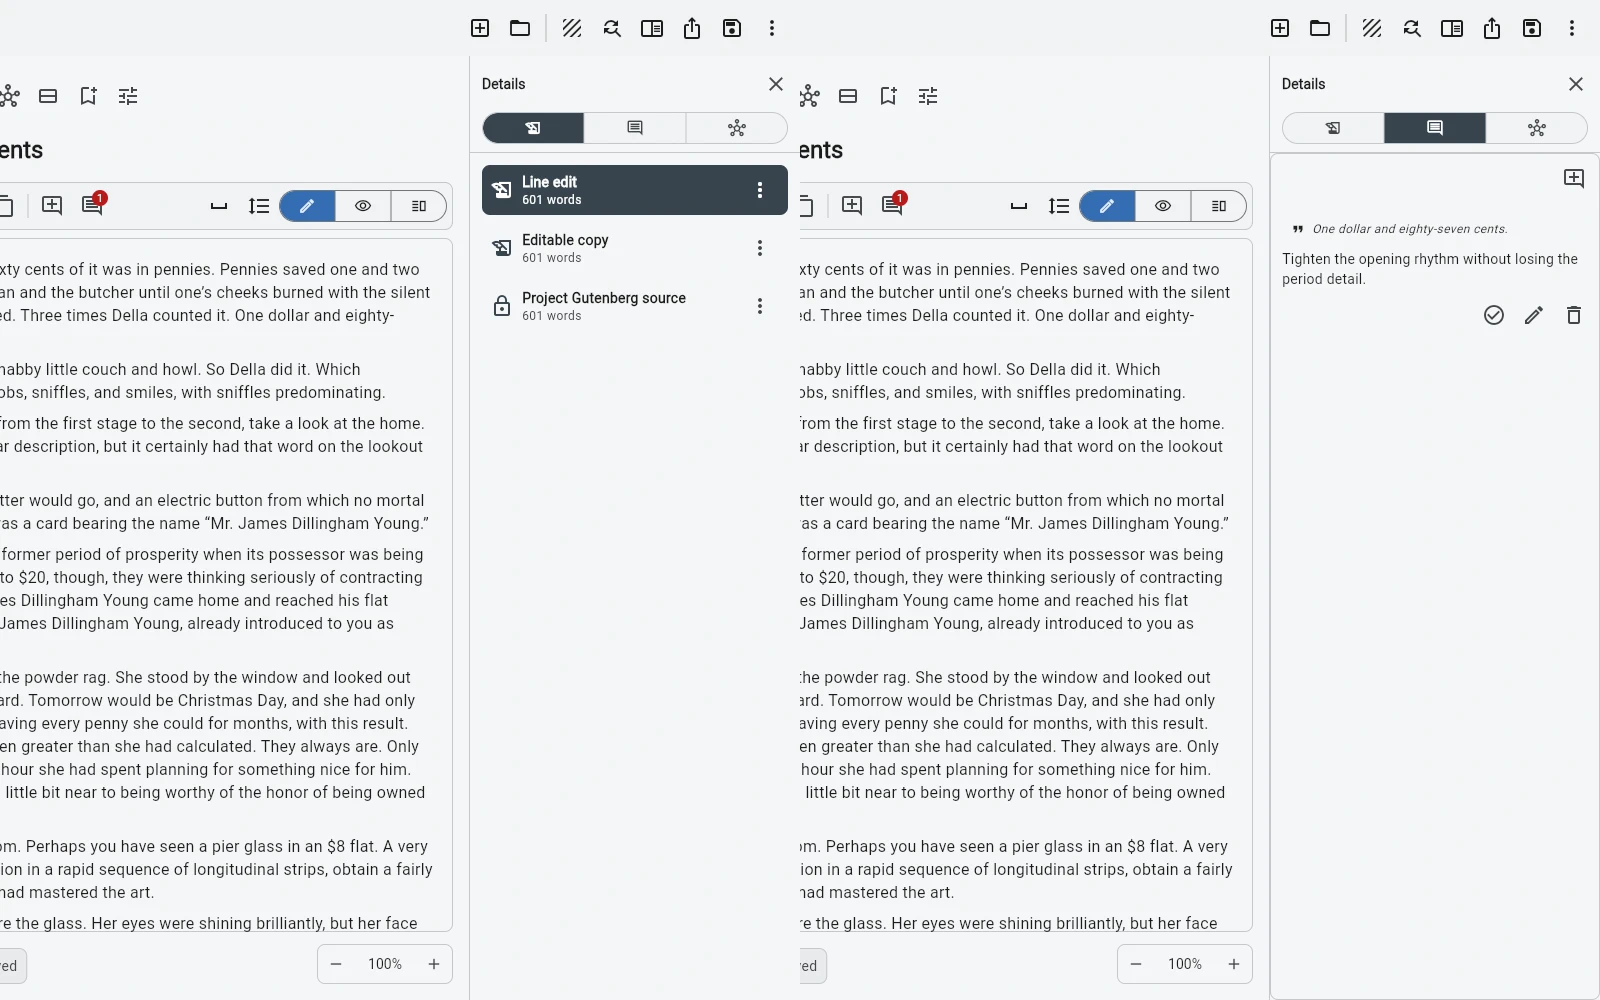Zoom out with minus in right window
The width and height of the screenshot is (1600, 1000).
coord(1136,964)
